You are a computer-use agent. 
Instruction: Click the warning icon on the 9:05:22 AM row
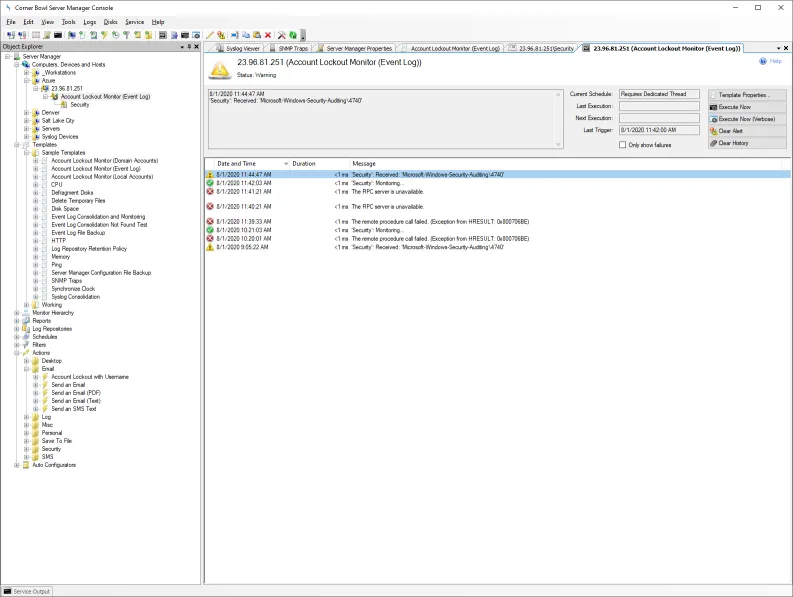[210, 247]
